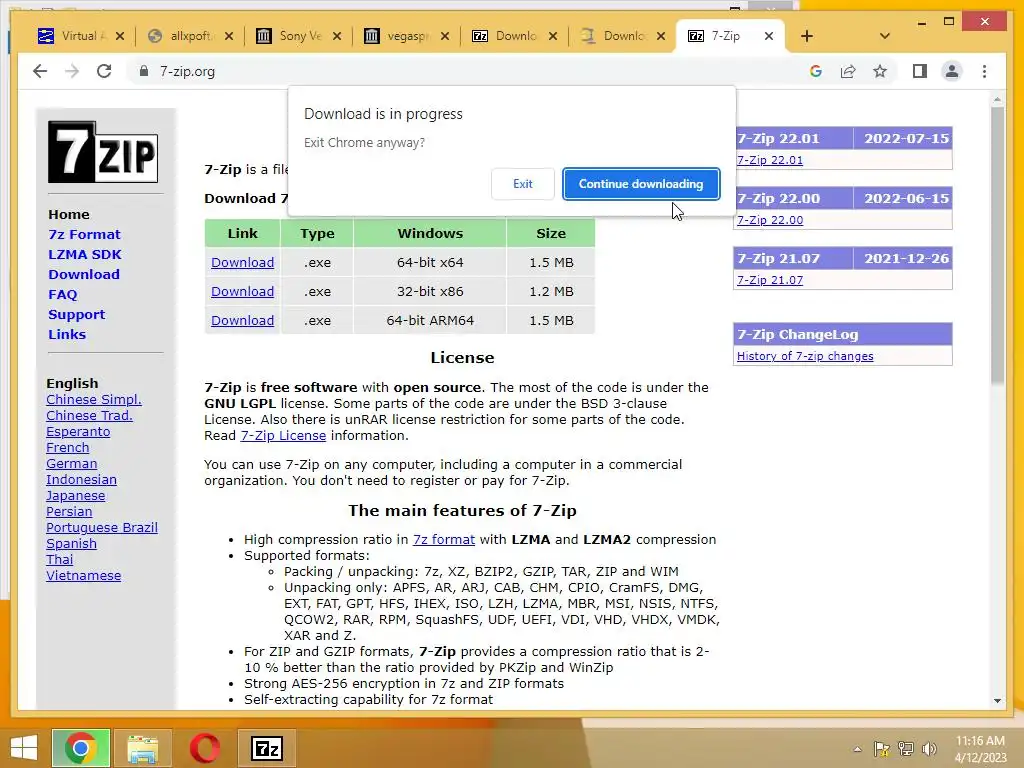
Task: Open History of 7-zip changes
Action: (x=805, y=356)
